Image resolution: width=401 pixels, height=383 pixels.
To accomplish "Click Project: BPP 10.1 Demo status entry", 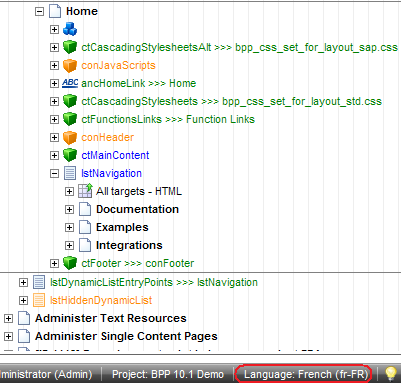I will pos(168,374).
